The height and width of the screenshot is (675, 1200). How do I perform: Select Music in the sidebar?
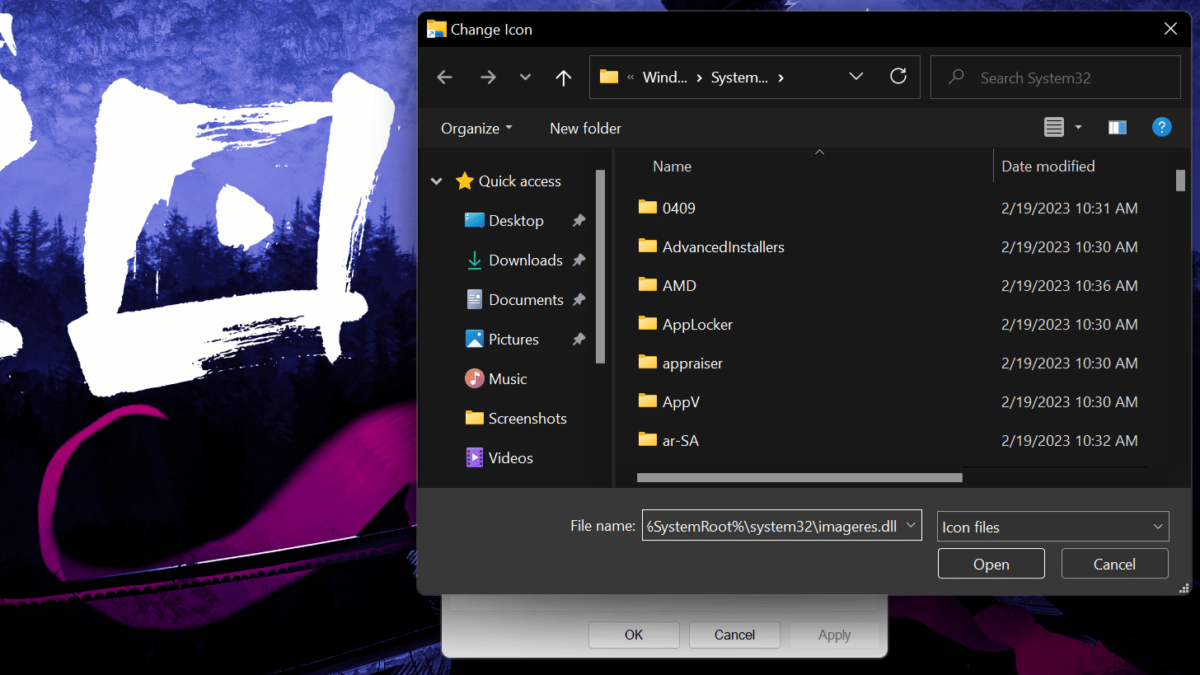click(x=507, y=379)
